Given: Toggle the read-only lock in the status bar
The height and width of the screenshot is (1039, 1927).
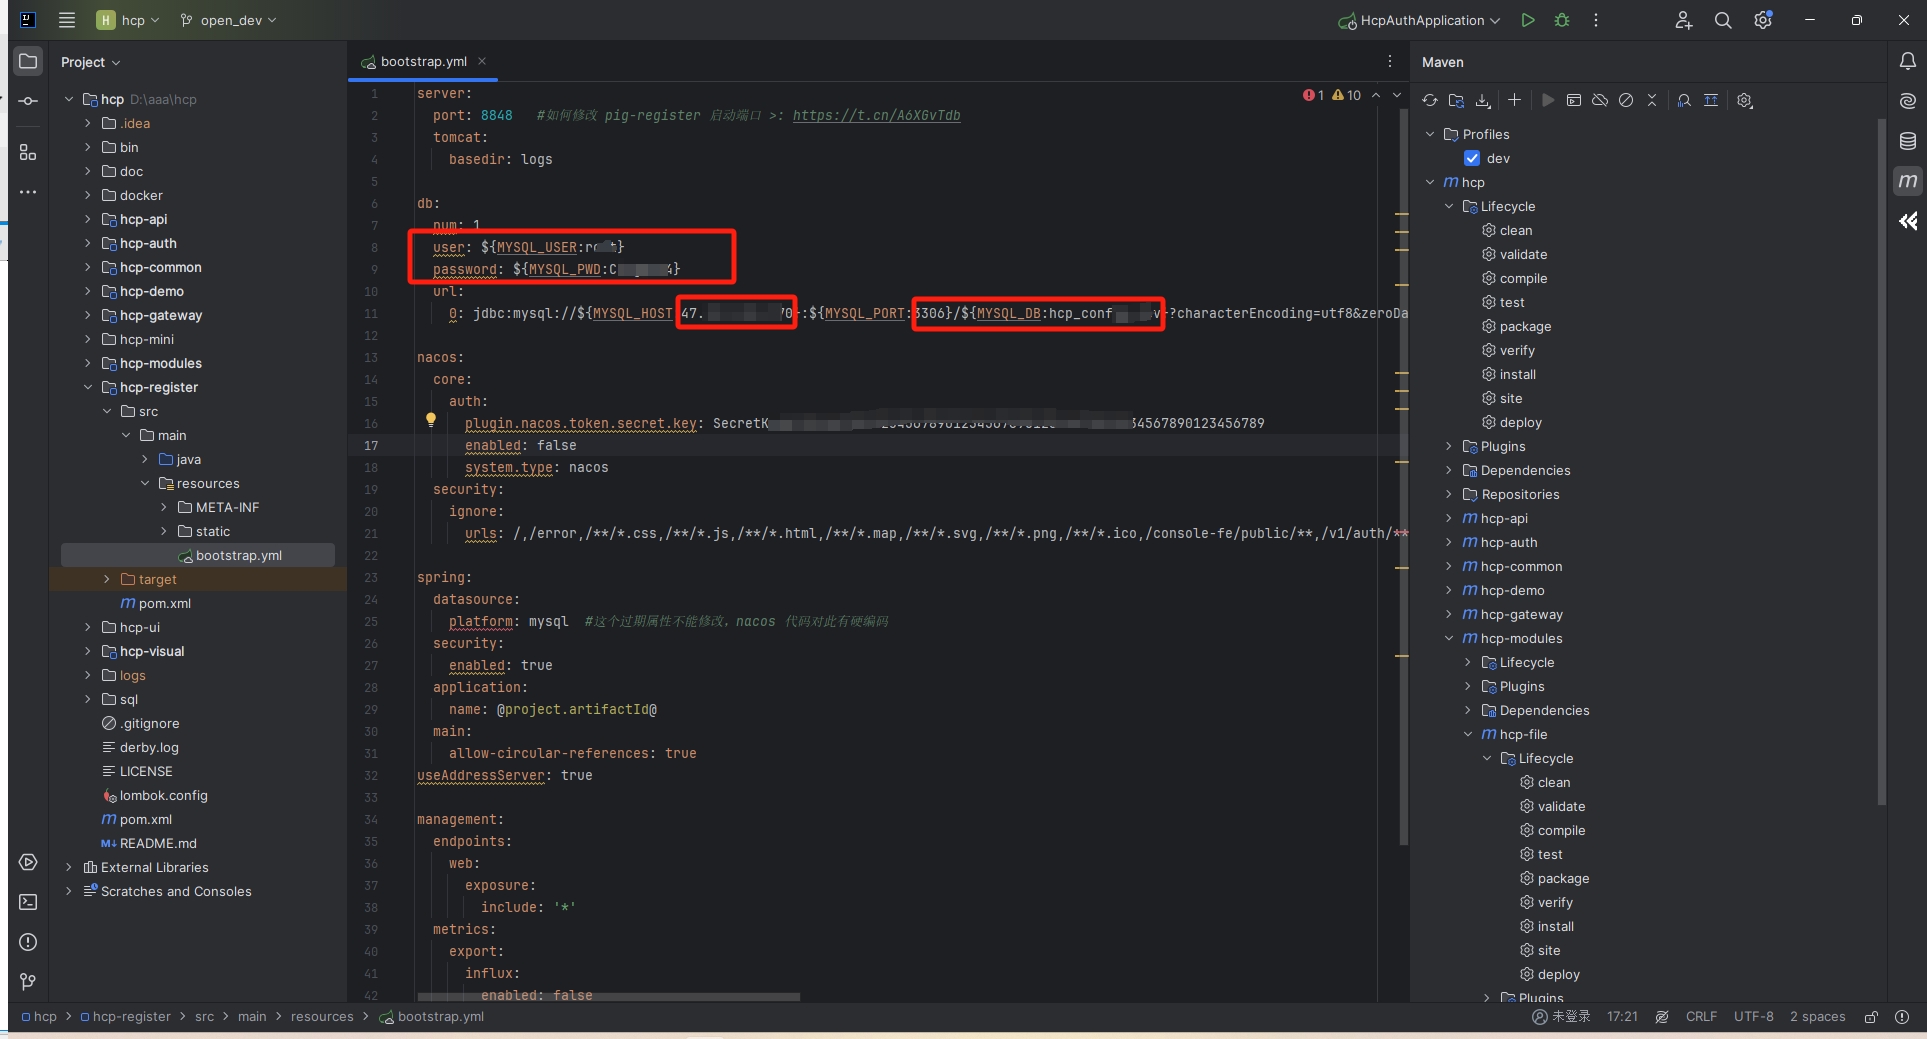Looking at the screenshot, I should tap(1871, 1017).
